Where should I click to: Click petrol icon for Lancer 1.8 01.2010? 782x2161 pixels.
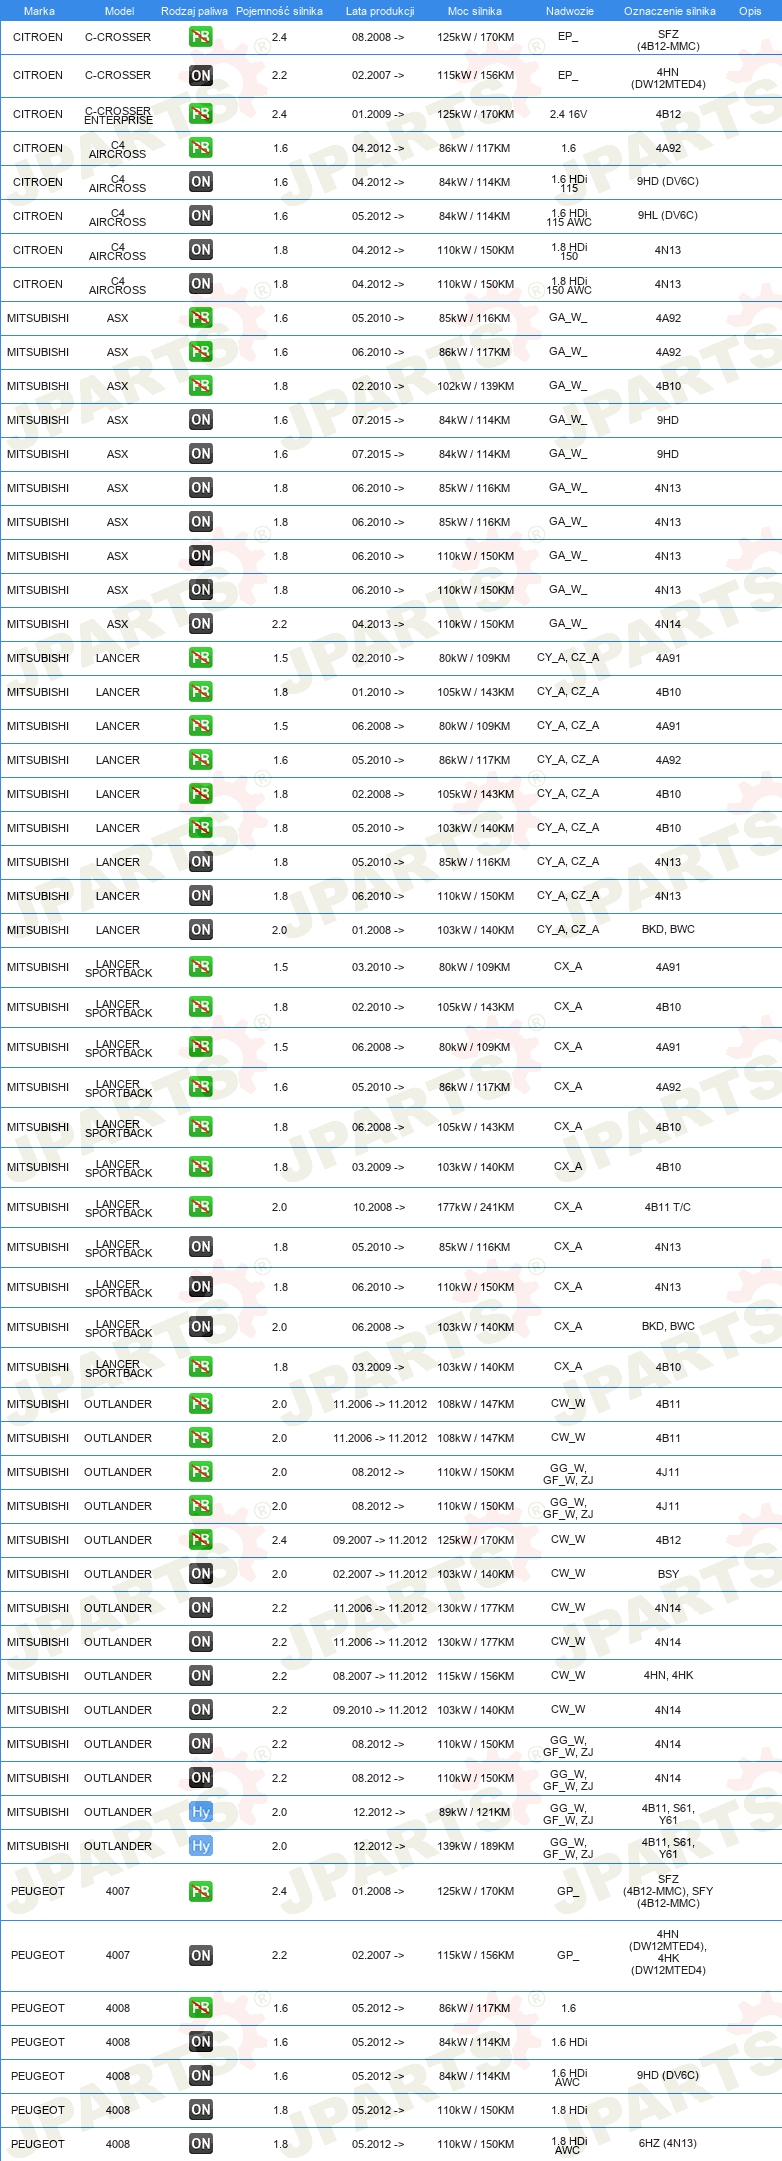201,692
